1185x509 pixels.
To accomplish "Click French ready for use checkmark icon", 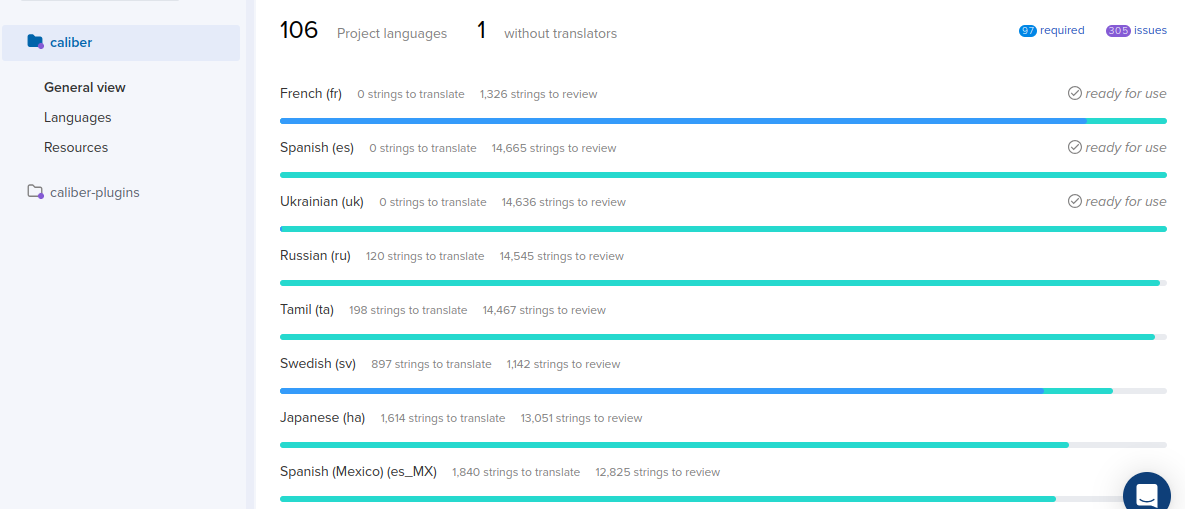I will (x=1075, y=93).
